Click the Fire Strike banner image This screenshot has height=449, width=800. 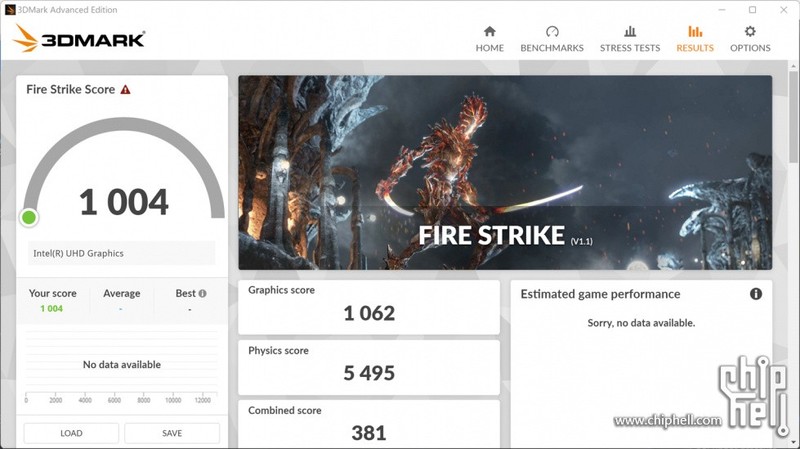point(505,172)
